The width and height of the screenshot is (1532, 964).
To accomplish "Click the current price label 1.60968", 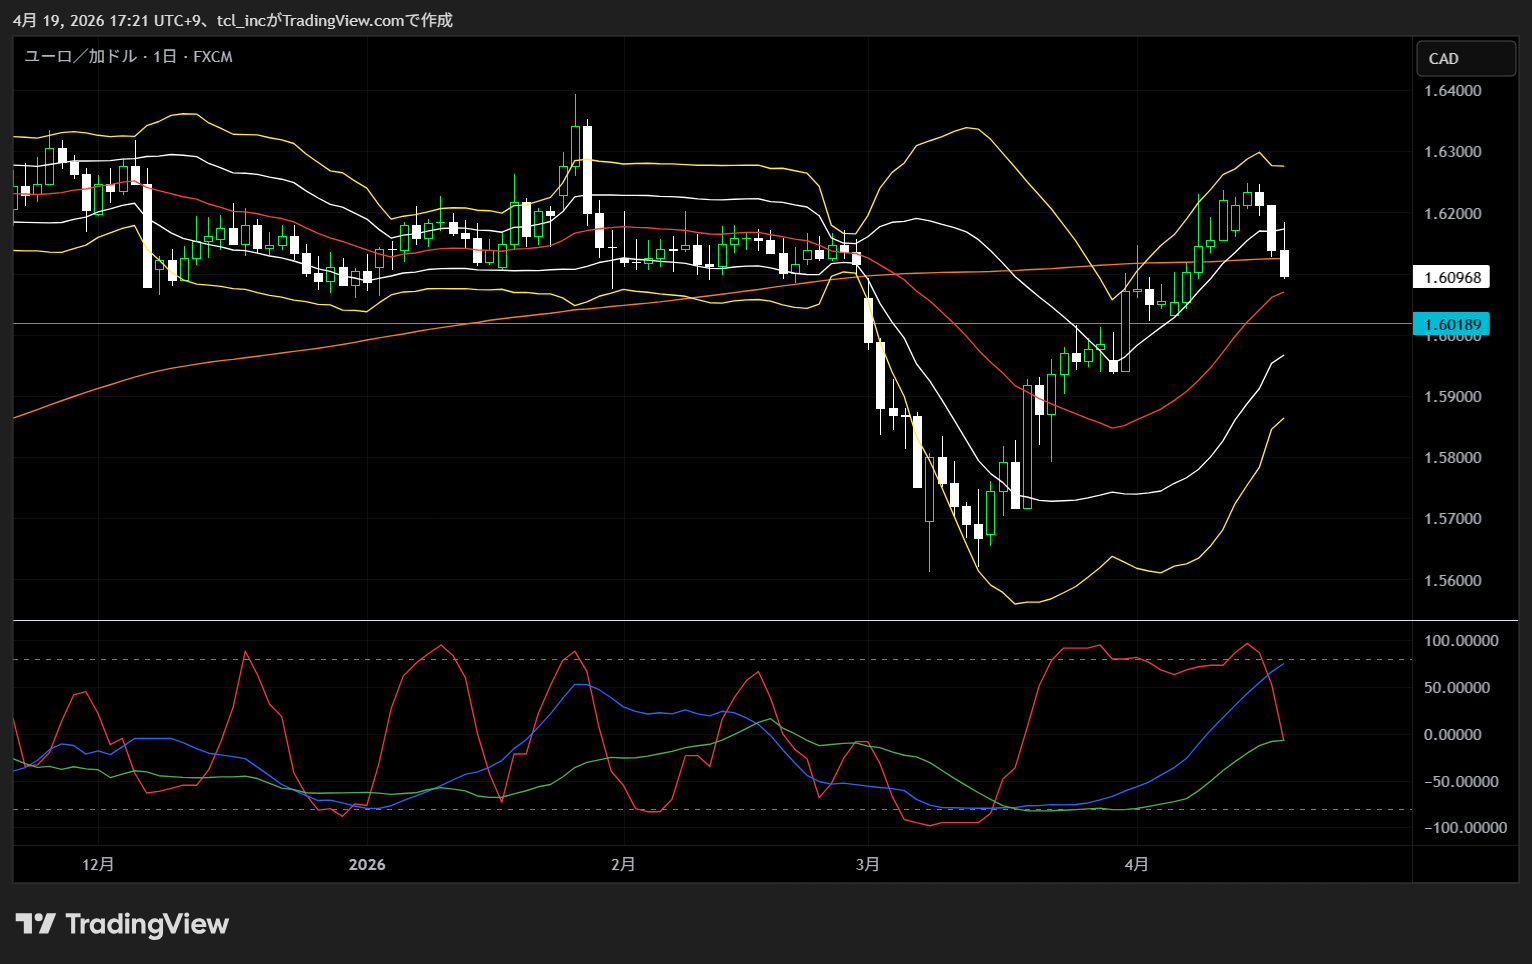I will coord(1451,277).
